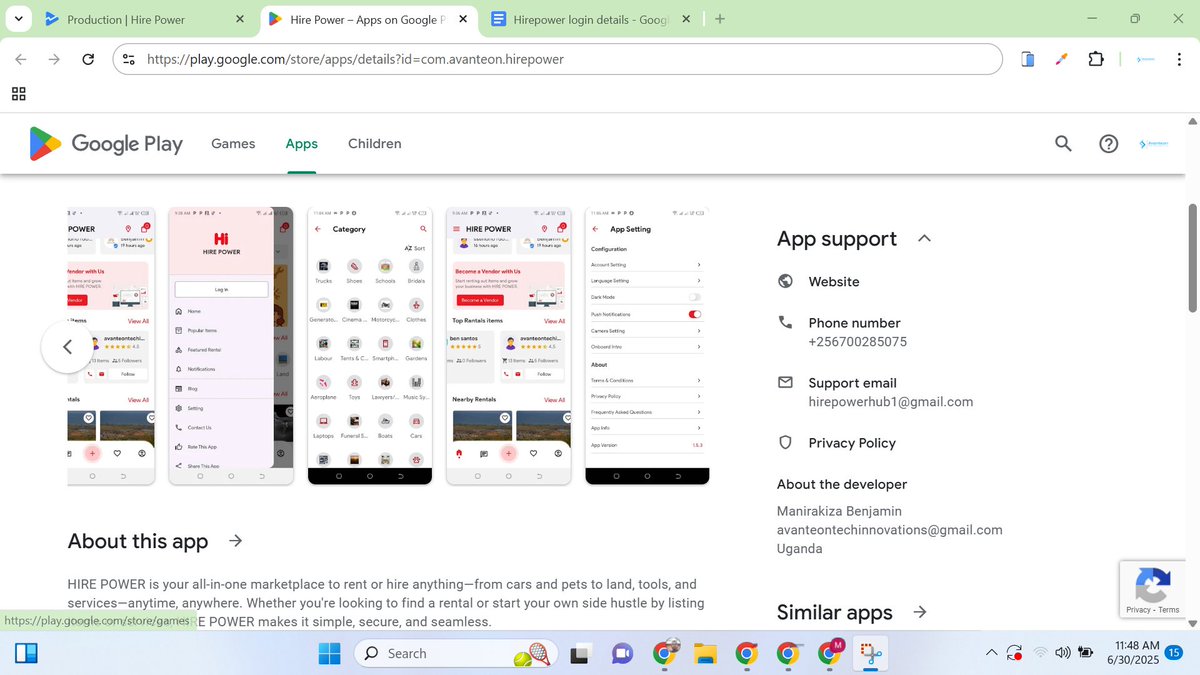
Task: Open the widgets icon at taskbar left
Action: tap(26, 654)
